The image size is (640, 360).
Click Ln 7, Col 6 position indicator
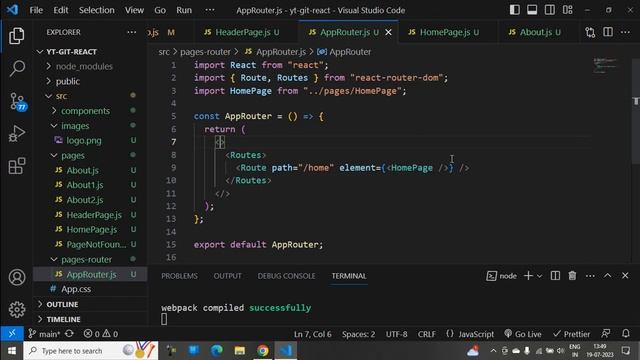[x=313, y=334]
